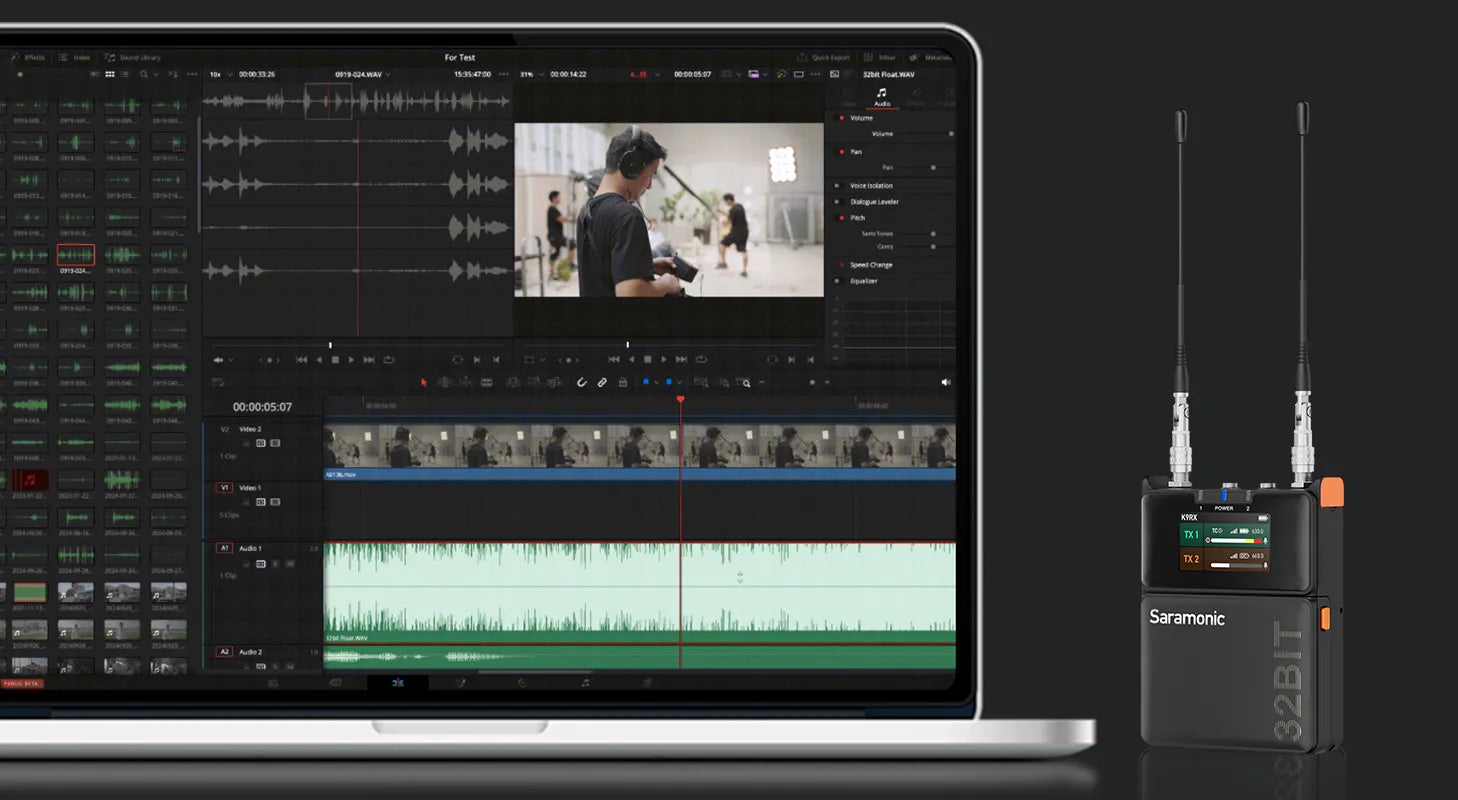Toggle the Linked Selection chain icon
The image size is (1458, 800).
[x=602, y=382]
